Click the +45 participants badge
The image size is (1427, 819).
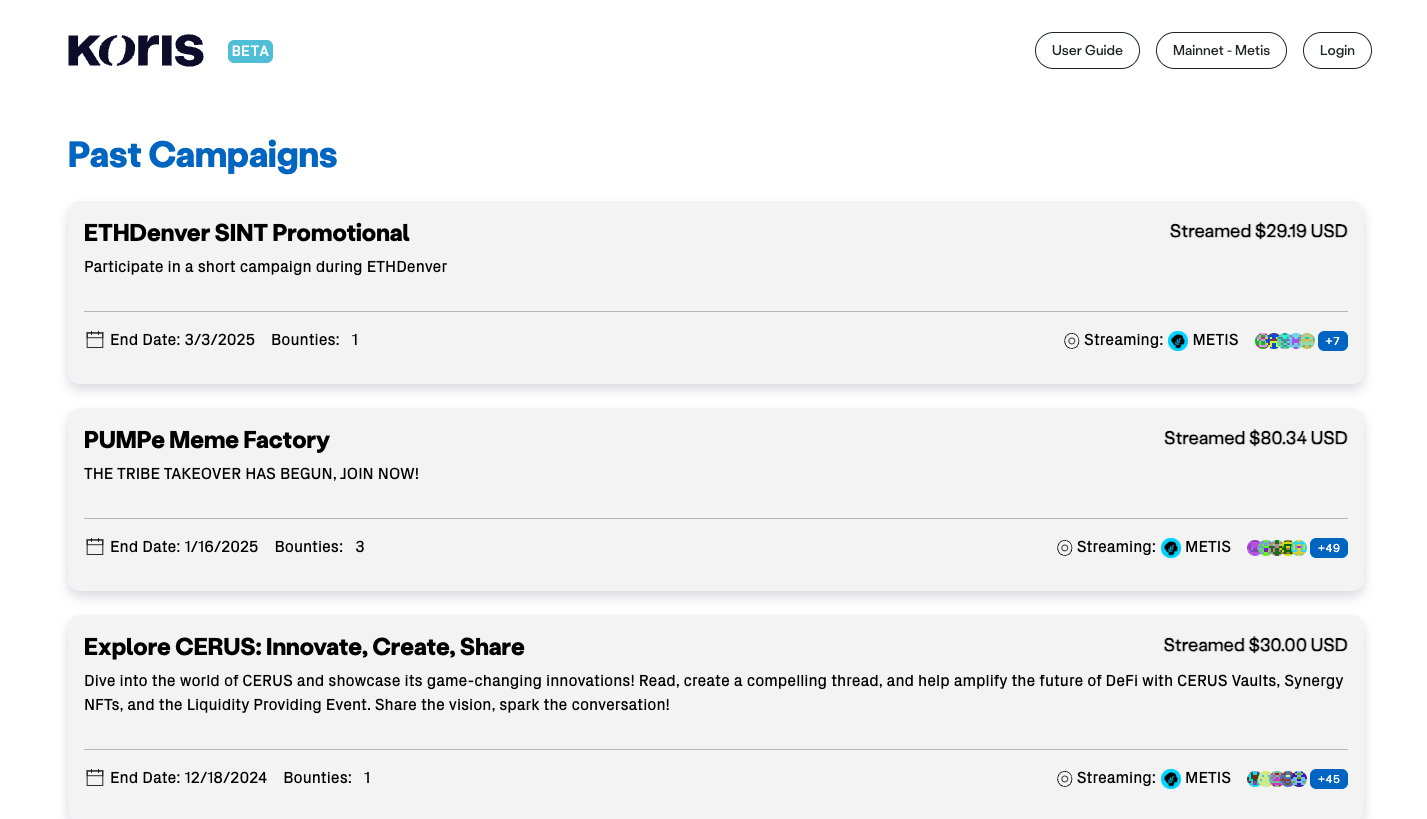point(1329,779)
